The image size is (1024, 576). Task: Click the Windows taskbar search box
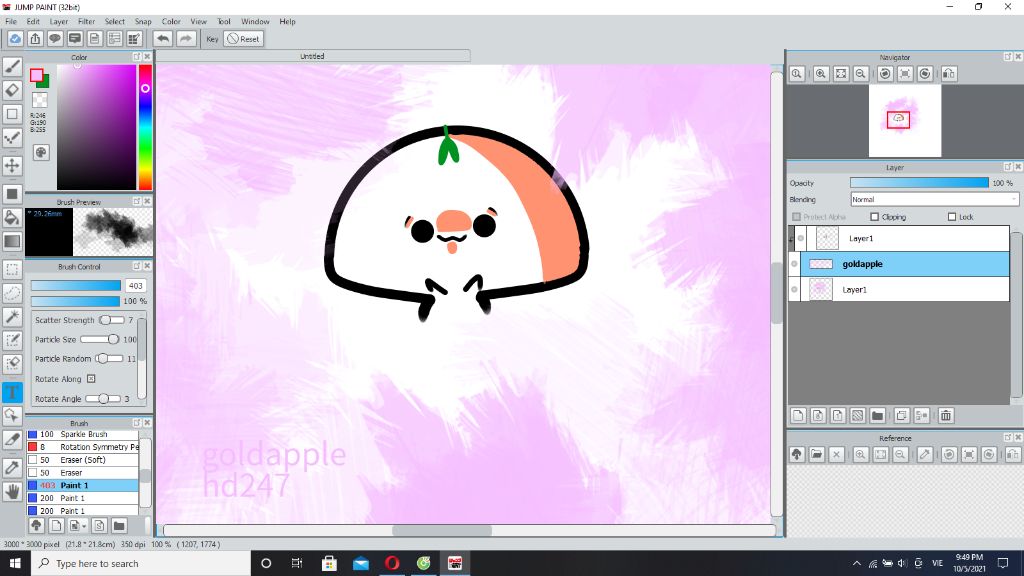tap(140, 563)
